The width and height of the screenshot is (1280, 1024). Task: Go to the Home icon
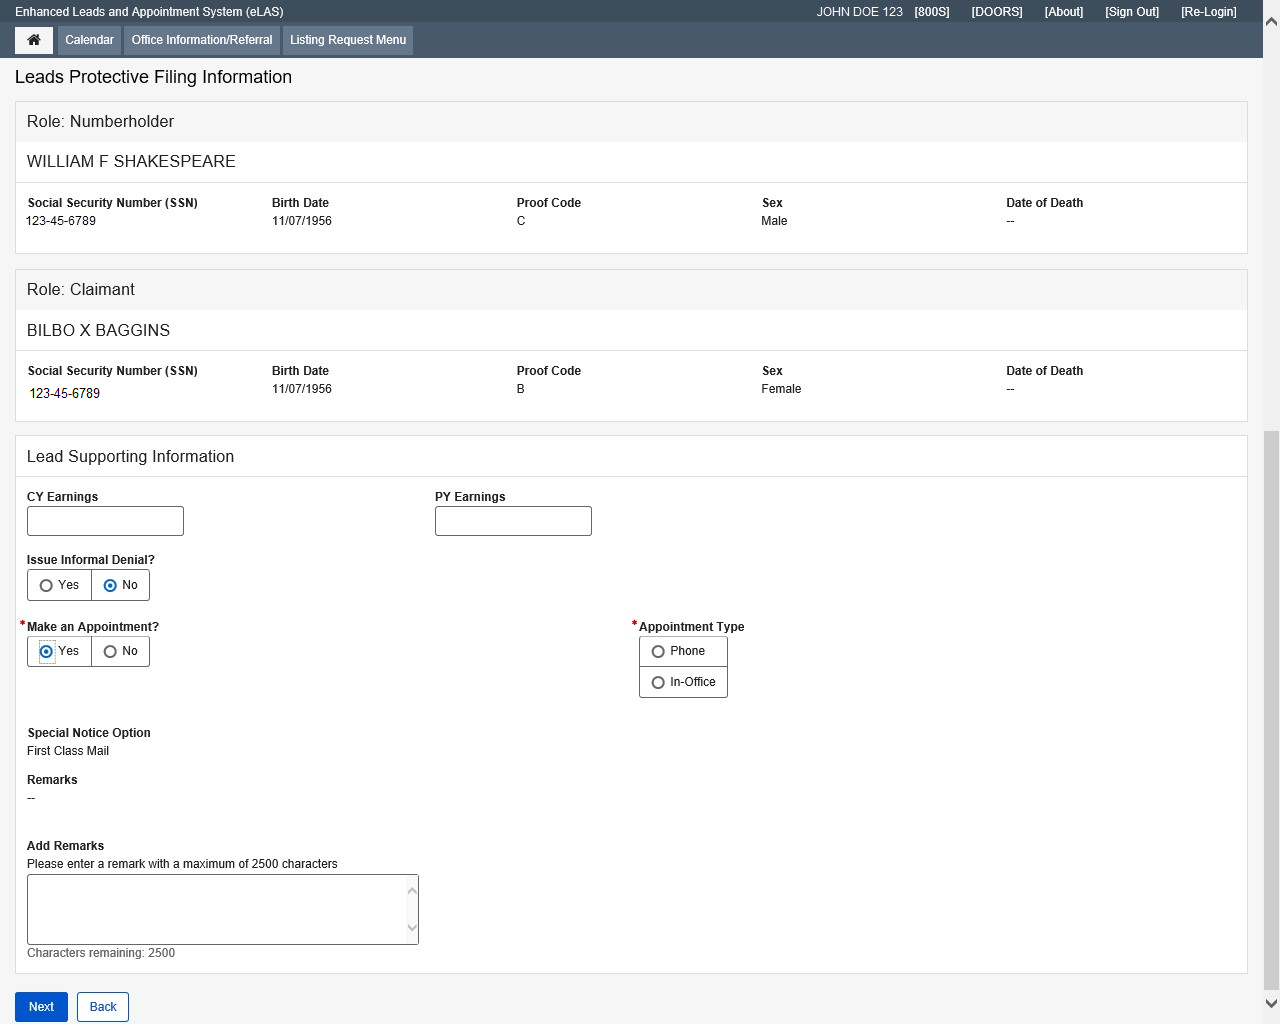33,40
